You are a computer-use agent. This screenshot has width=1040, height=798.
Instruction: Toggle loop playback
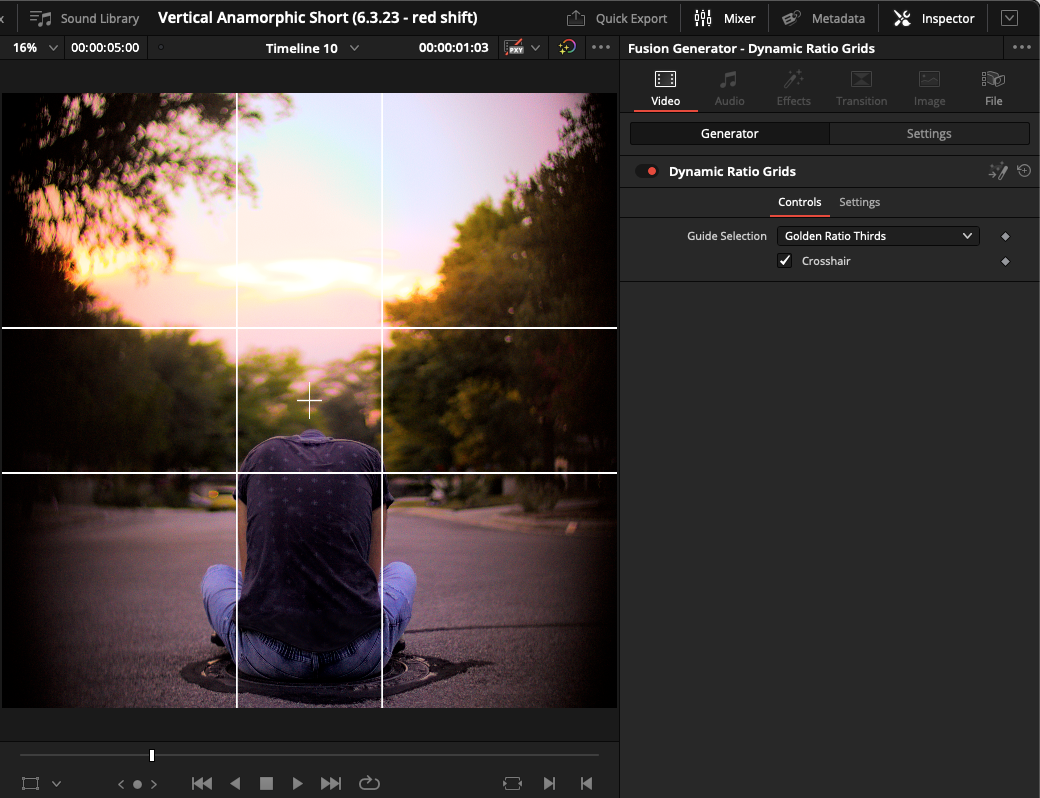tap(369, 783)
